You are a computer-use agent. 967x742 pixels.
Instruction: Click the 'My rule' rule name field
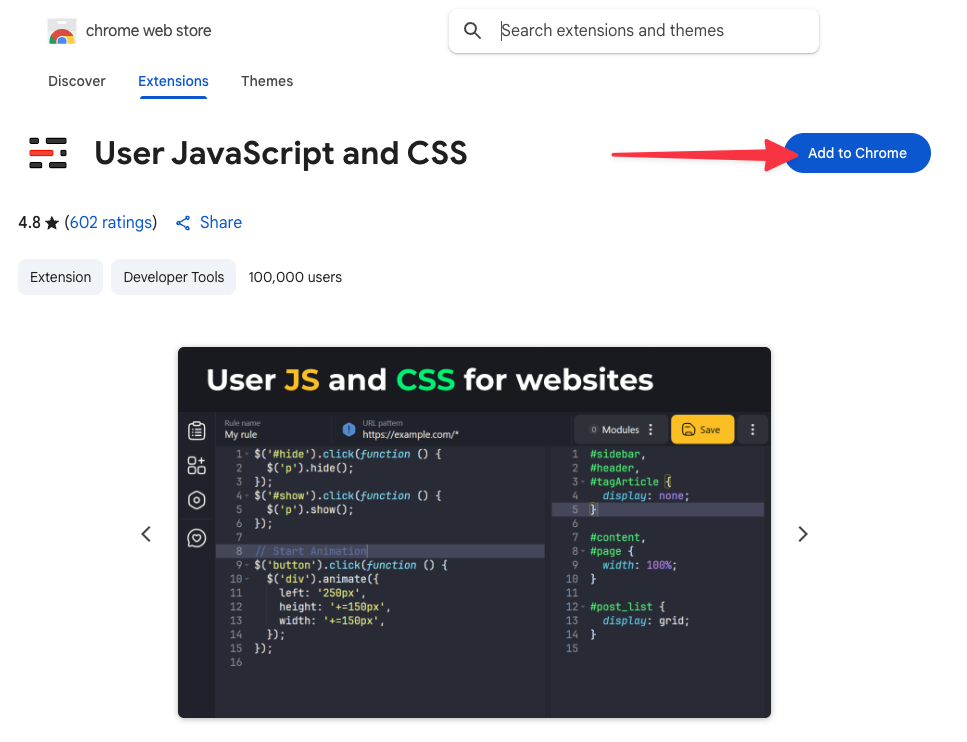click(x=275, y=429)
